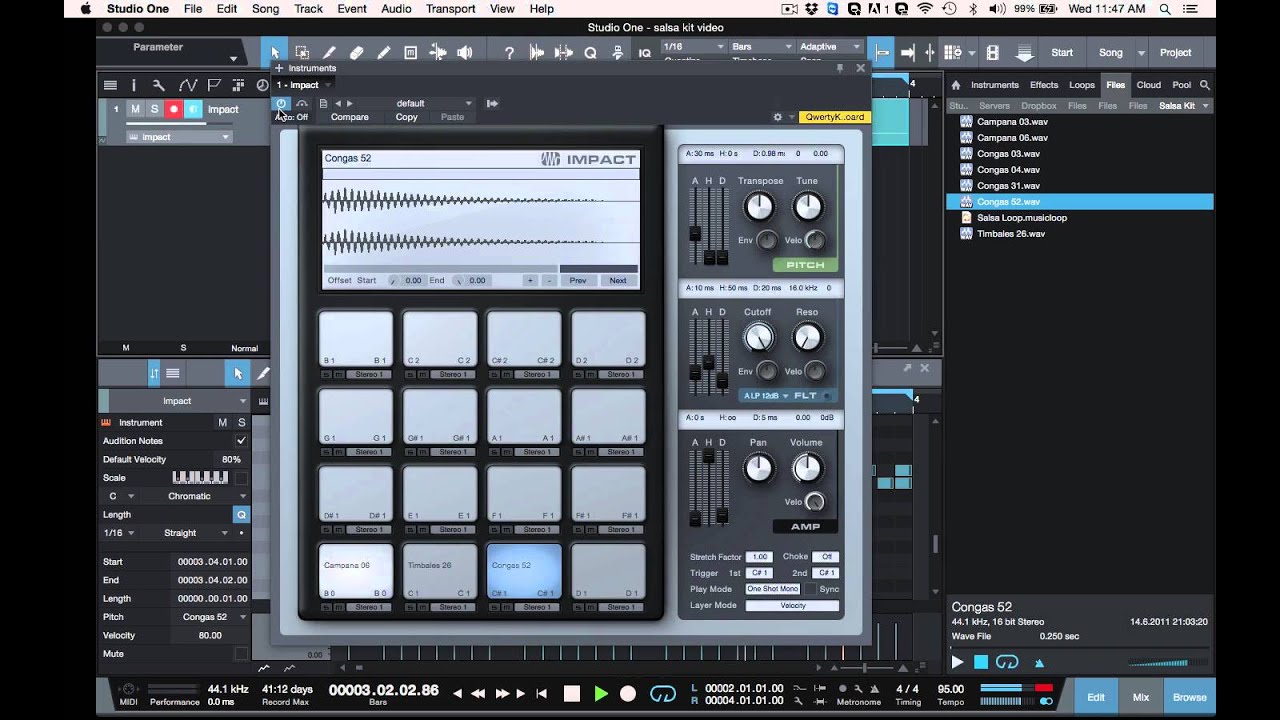Viewport: 1280px width, 720px height.
Task: Click the question mark help icon
Action: [x=509, y=53]
